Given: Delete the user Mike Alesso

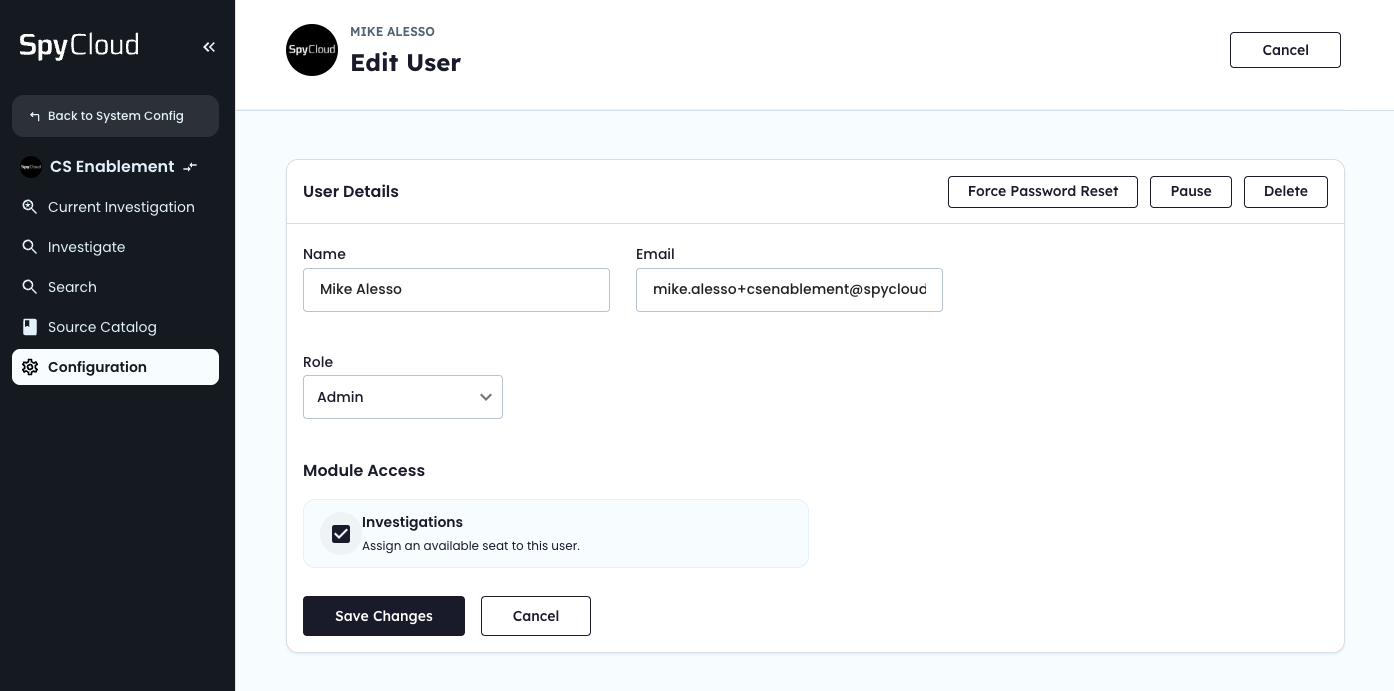Looking at the screenshot, I should tap(1286, 191).
